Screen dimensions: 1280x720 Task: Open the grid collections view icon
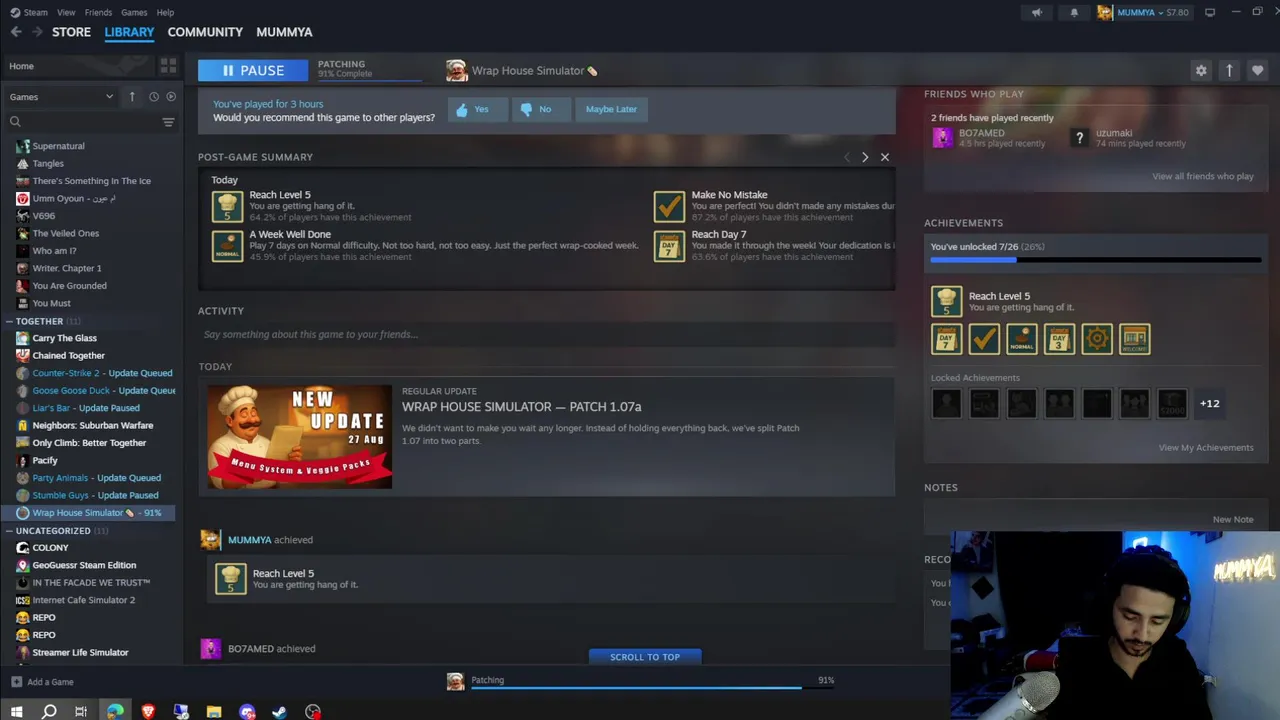168,66
